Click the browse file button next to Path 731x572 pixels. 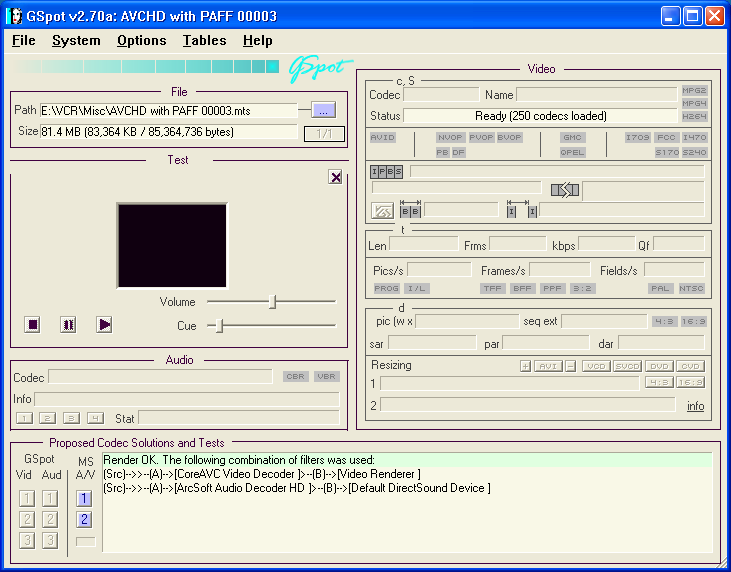coord(324,110)
